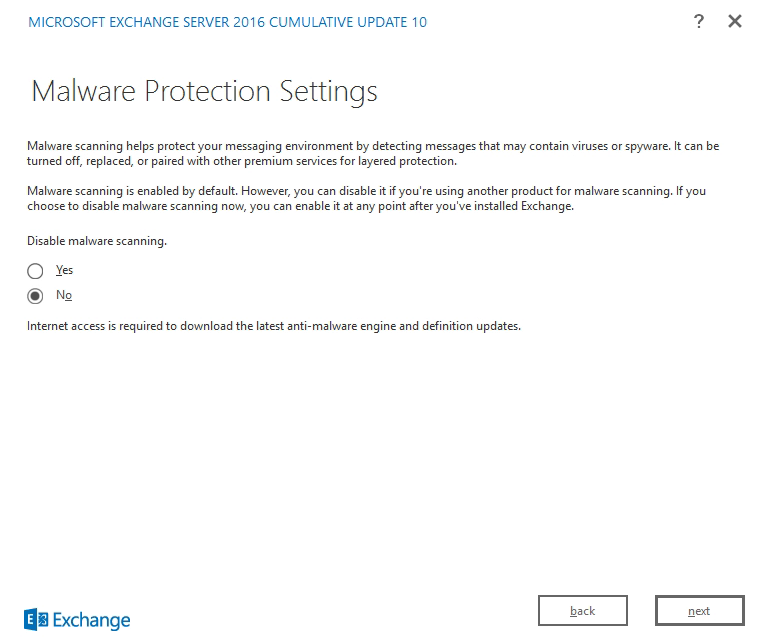758x639 pixels.
Task: Click the Exchange wordmark beside the logo
Action: point(91,620)
